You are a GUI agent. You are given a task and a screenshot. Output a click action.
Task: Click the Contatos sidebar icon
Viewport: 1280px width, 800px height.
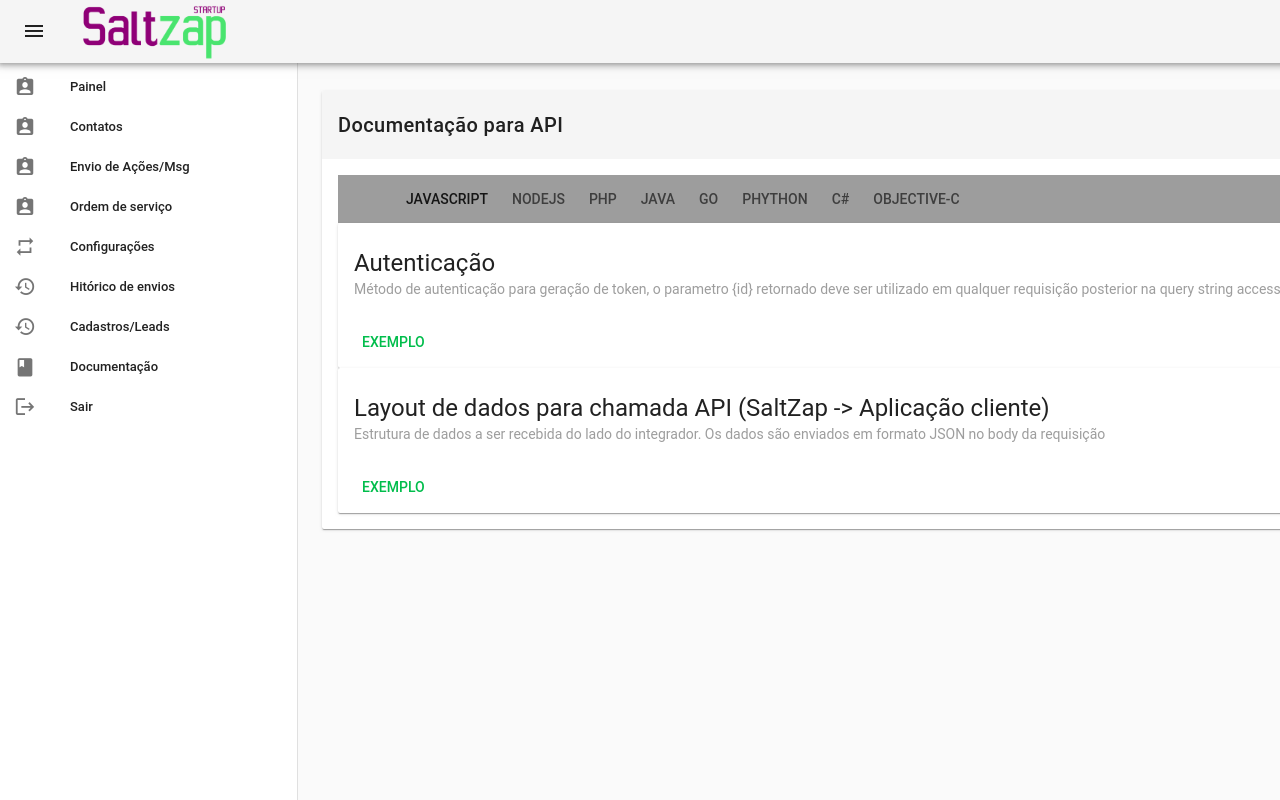[x=25, y=127]
